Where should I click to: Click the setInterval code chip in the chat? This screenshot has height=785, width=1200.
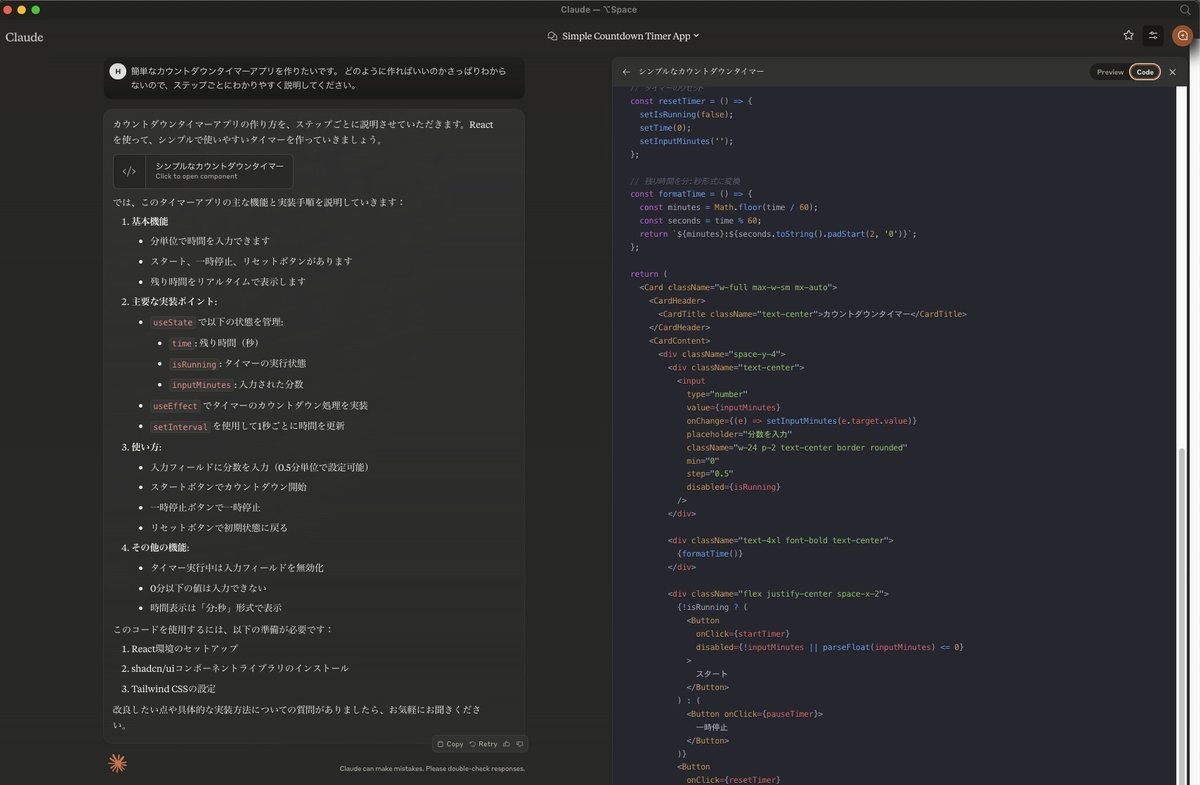180,427
